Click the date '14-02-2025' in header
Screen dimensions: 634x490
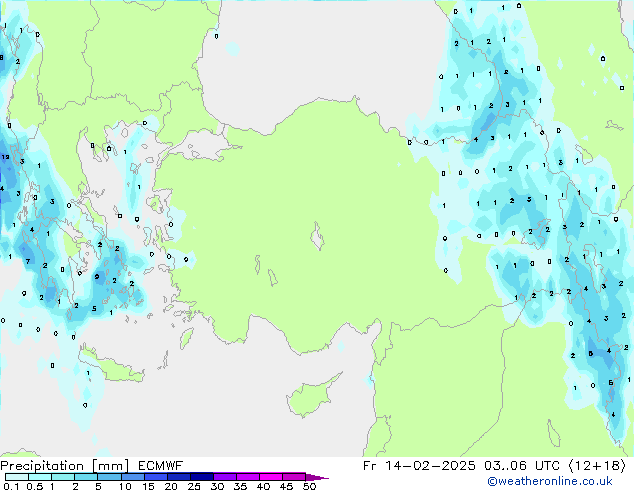tap(430, 466)
